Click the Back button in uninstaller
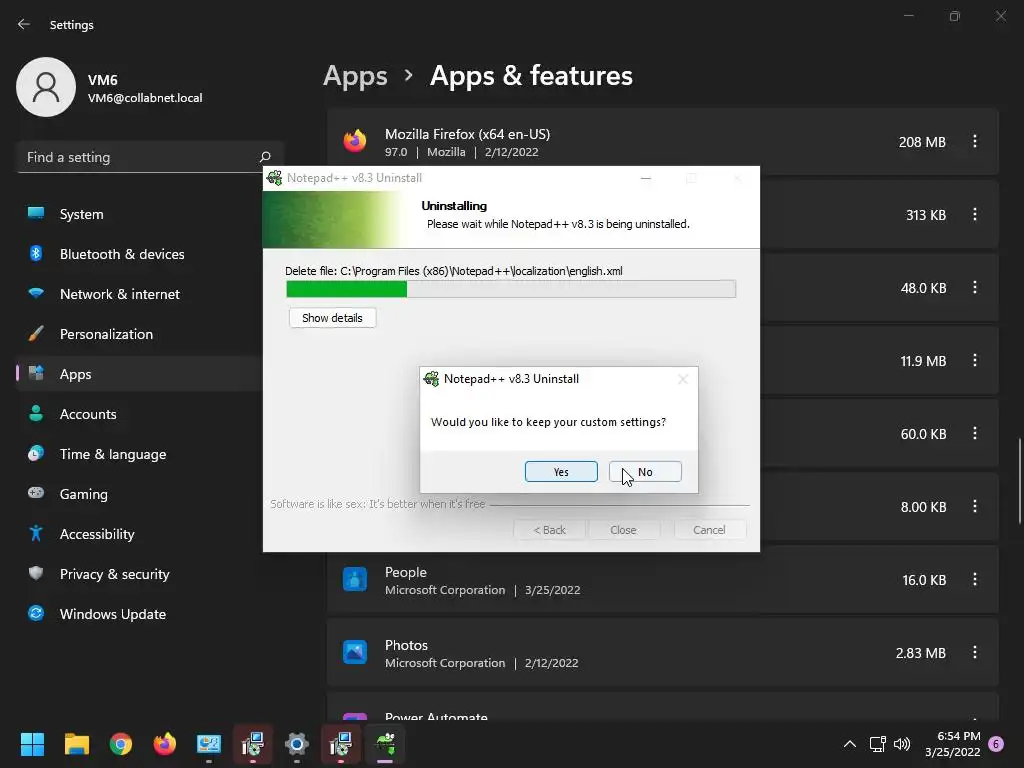Image resolution: width=1024 pixels, height=768 pixels. pos(549,530)
